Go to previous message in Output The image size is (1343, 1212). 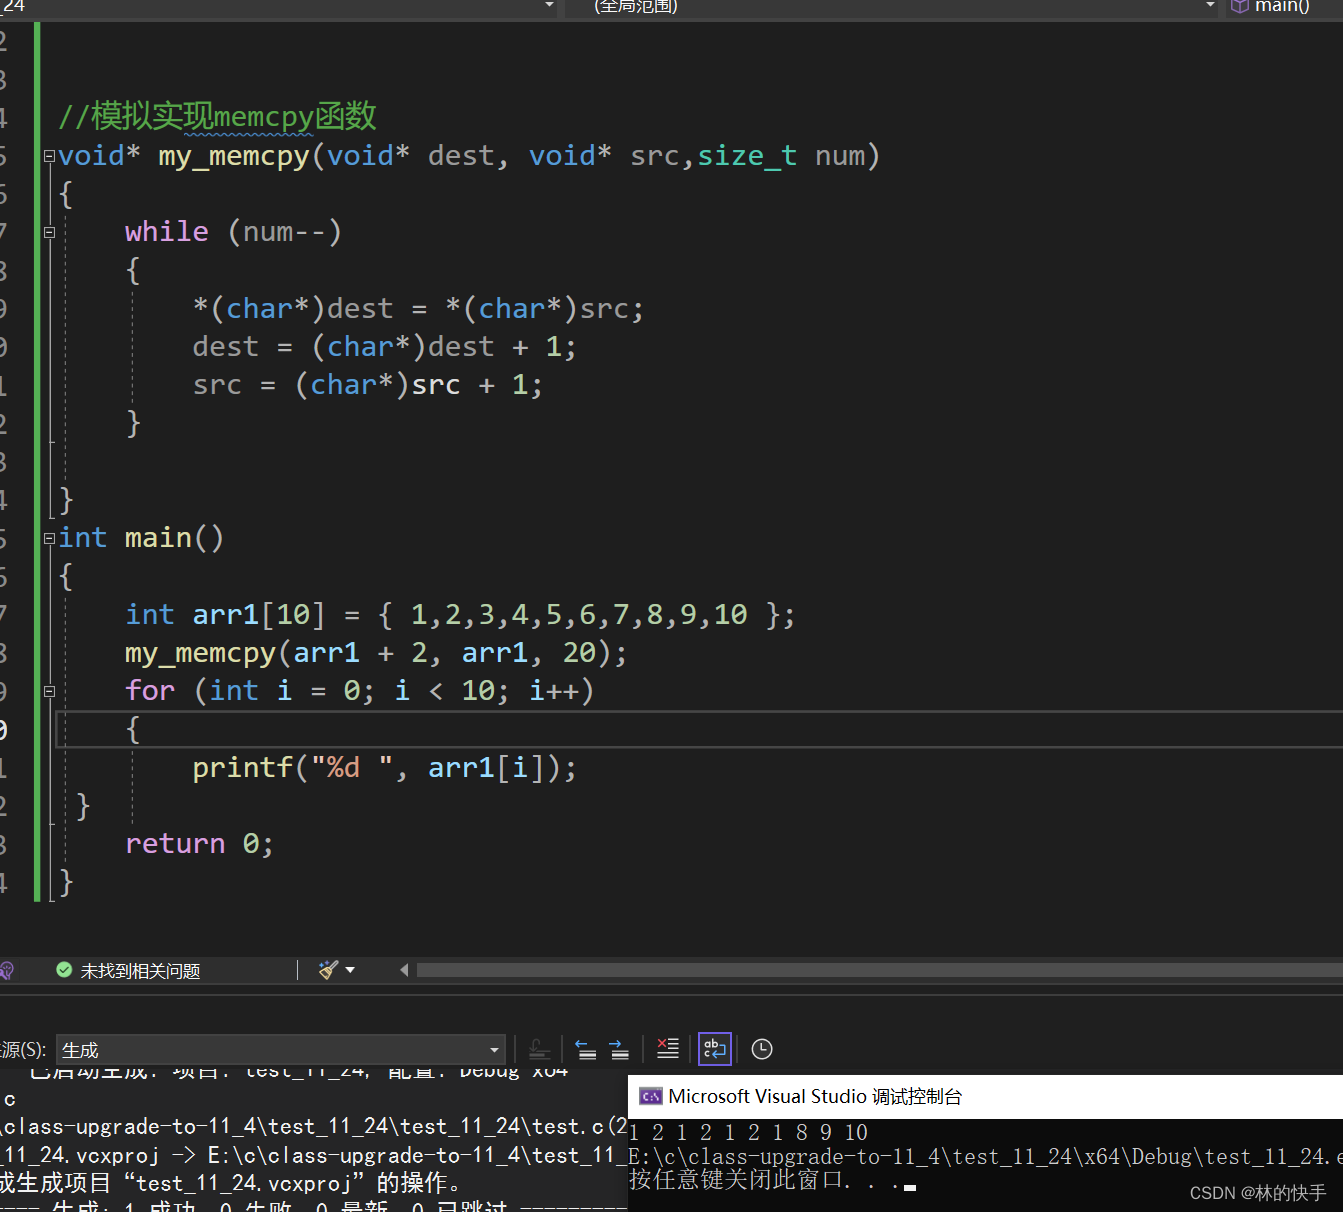pos(586,1049)
